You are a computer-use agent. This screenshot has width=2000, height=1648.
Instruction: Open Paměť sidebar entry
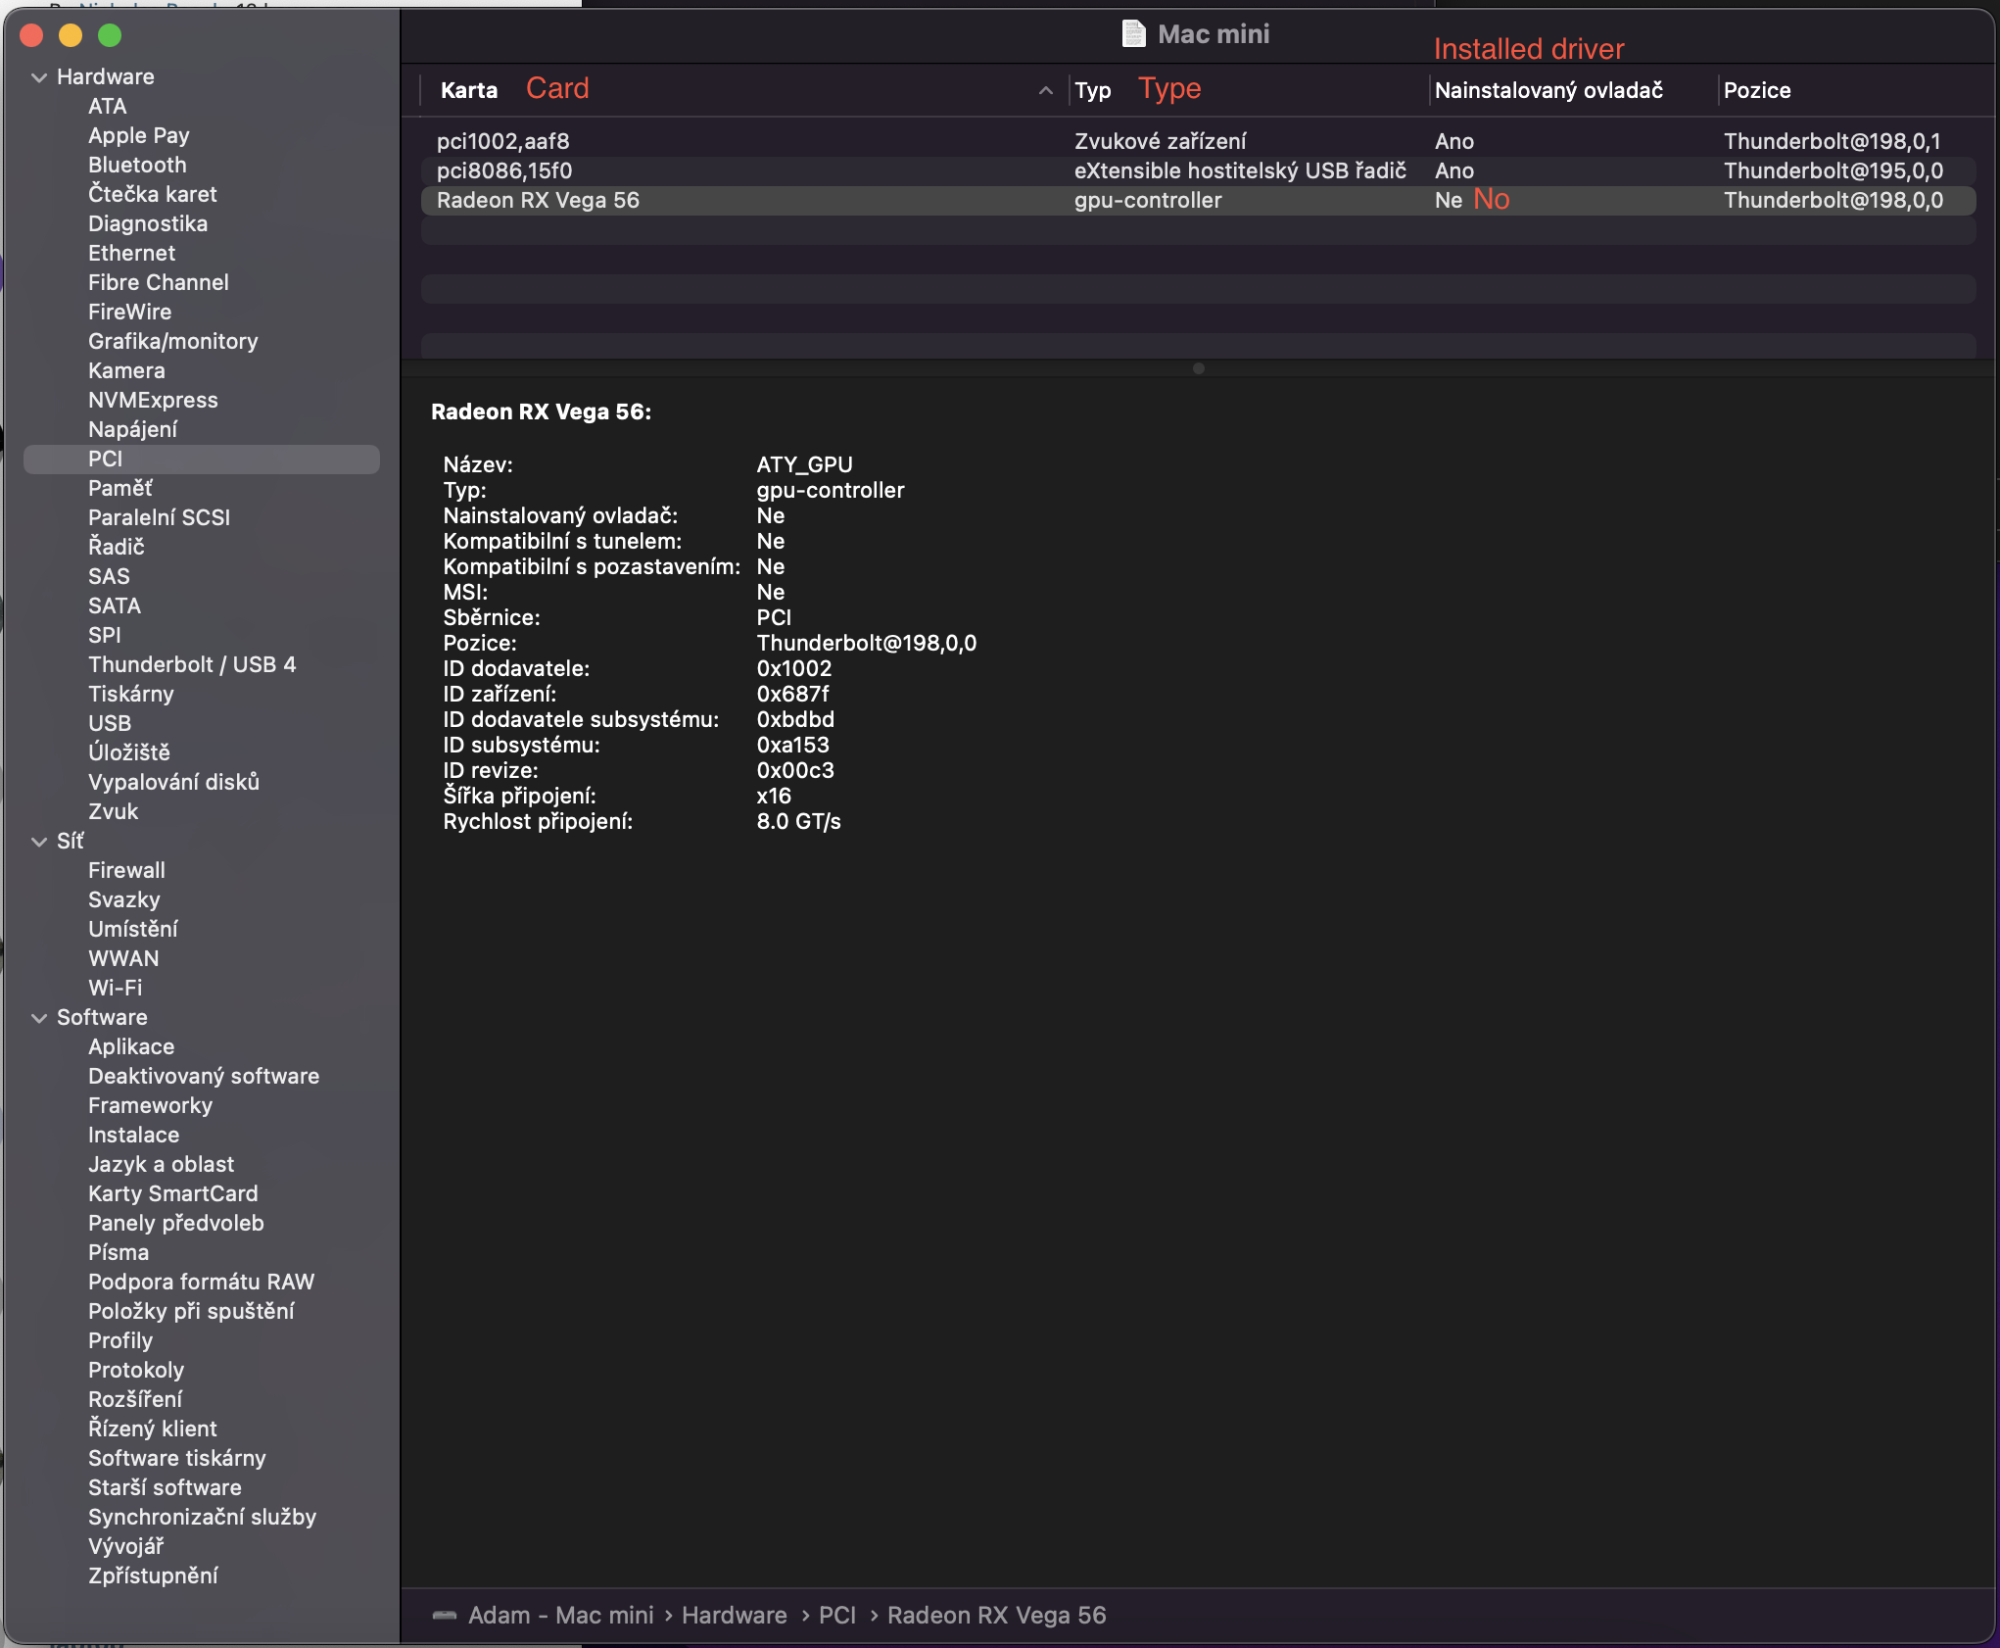pyautogui.click(x=120, y=488)
